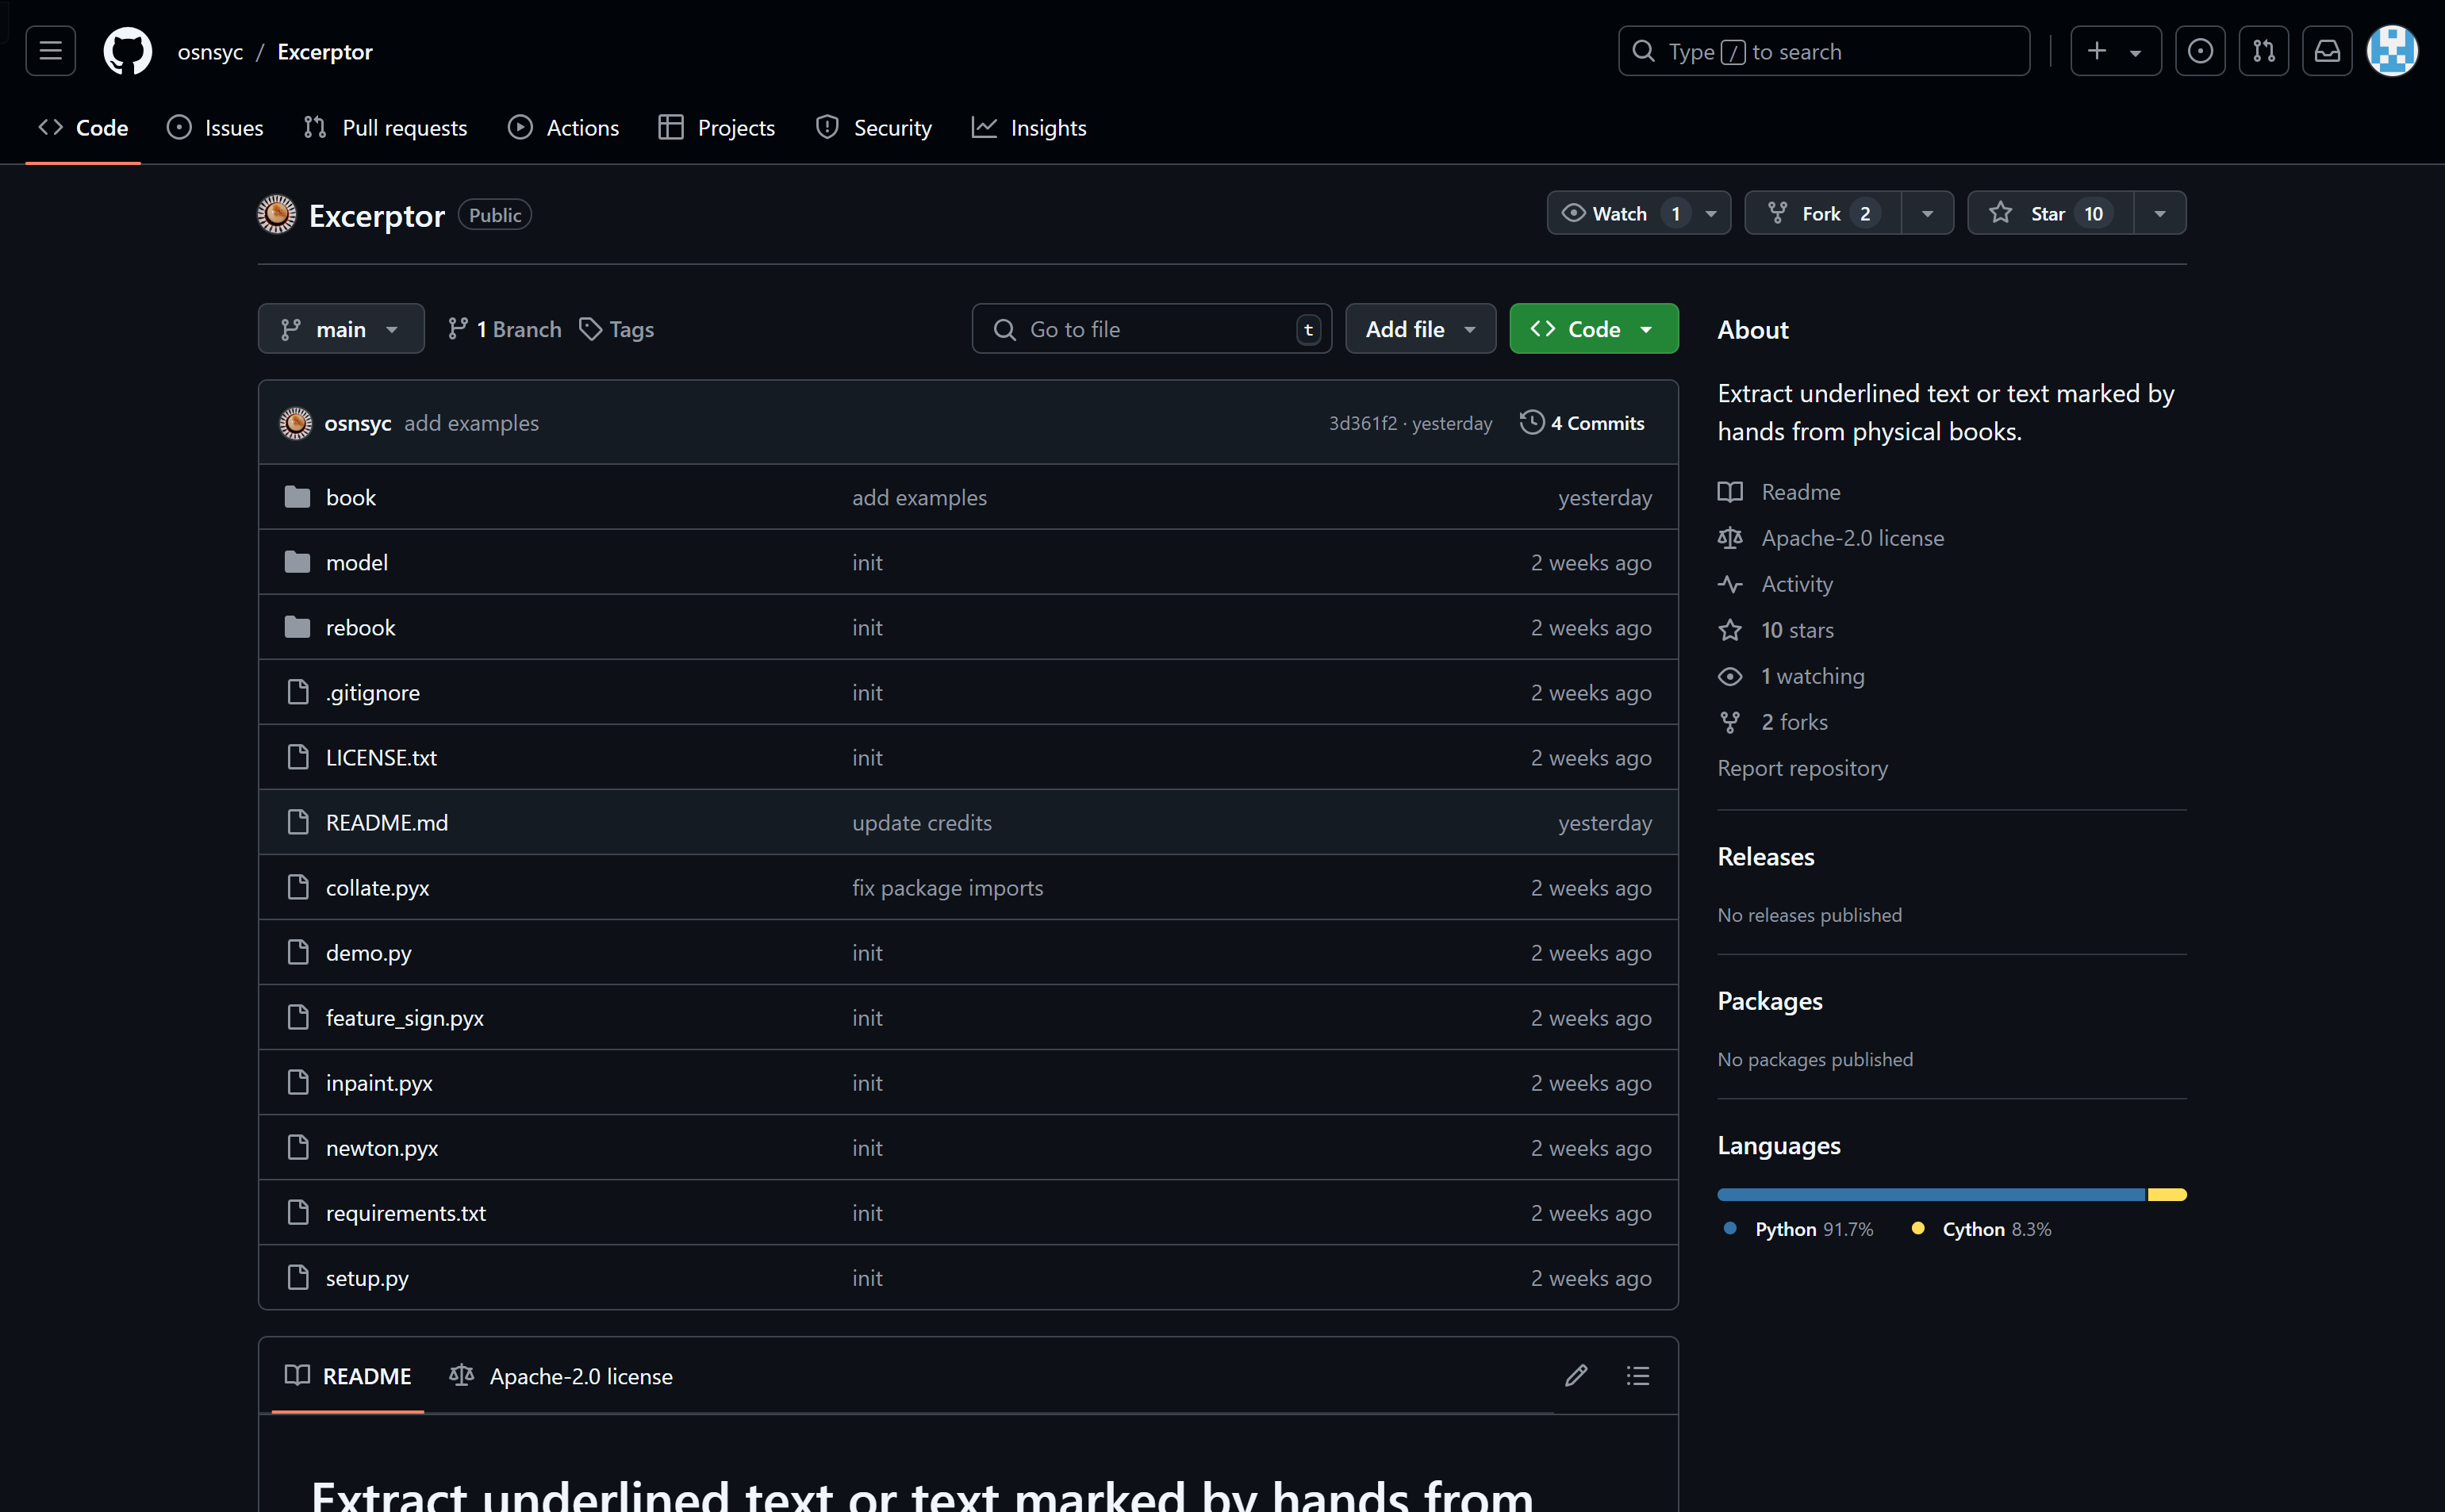Open the create new dropdown caret
Screen dimensions: 2445x1512
[2135, 52]
